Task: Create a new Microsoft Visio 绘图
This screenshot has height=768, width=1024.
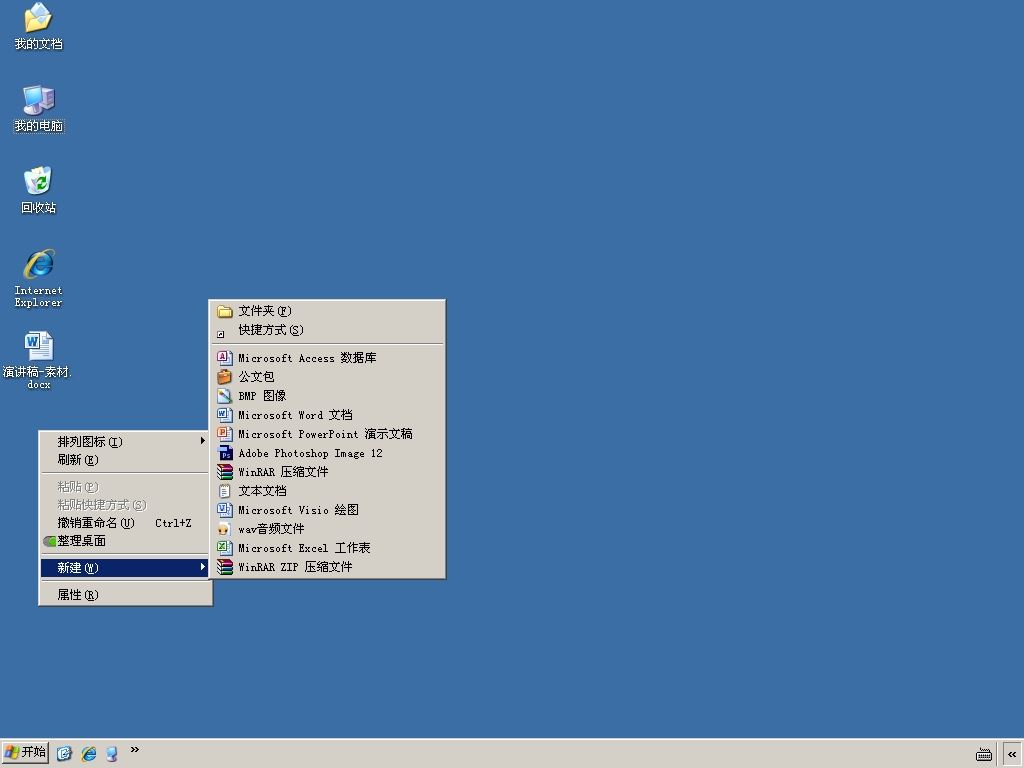Action: click(x=327, y=510)
